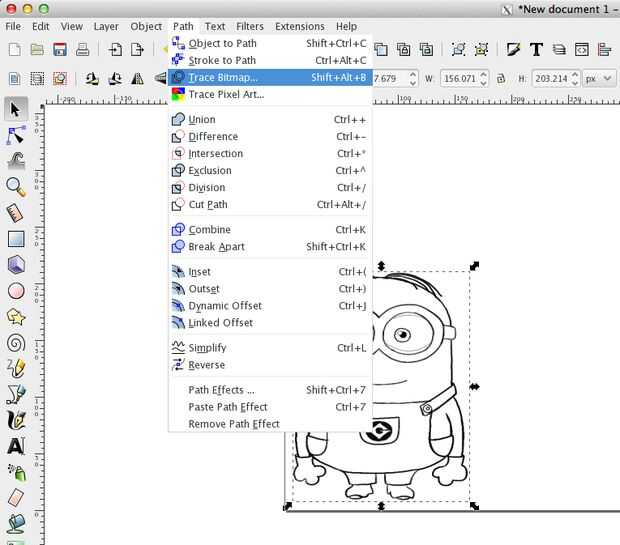Viewport: 620px width, 545px height.
Task: Click the width field stepper arrows
Action: pyautogui.click(x=484, y=78)
